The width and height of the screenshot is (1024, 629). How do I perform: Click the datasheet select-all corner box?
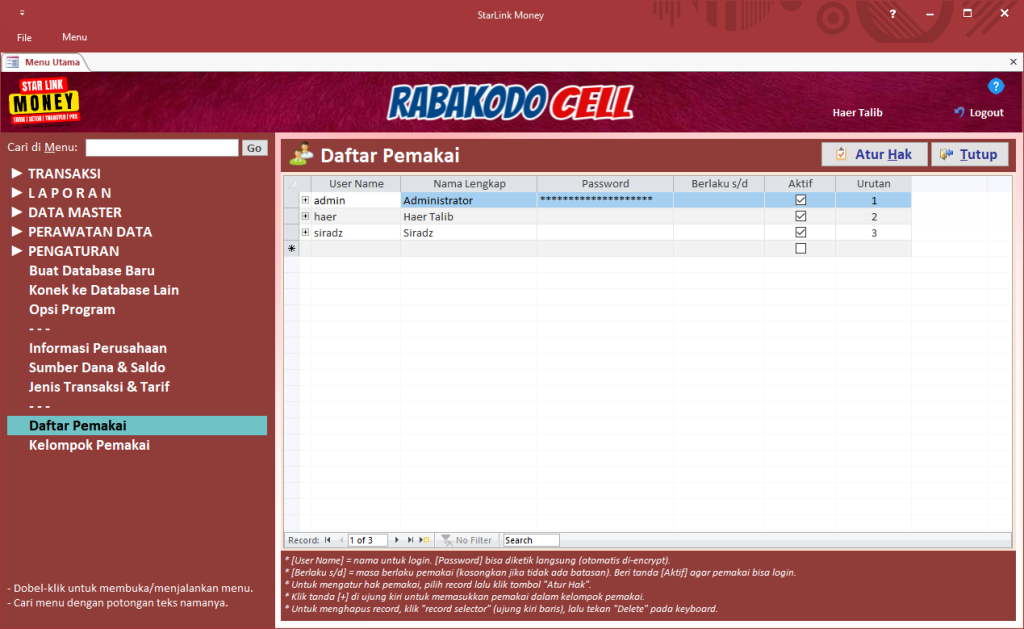(291, 184)
